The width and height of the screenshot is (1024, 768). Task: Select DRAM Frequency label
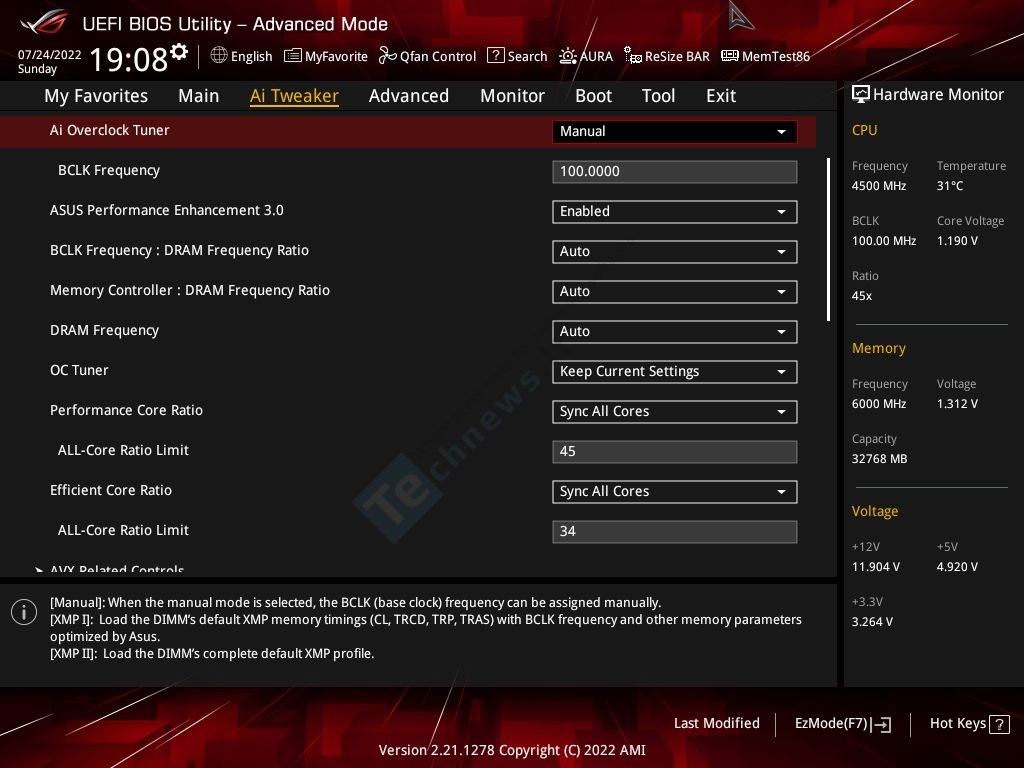[x=104, y=330]
